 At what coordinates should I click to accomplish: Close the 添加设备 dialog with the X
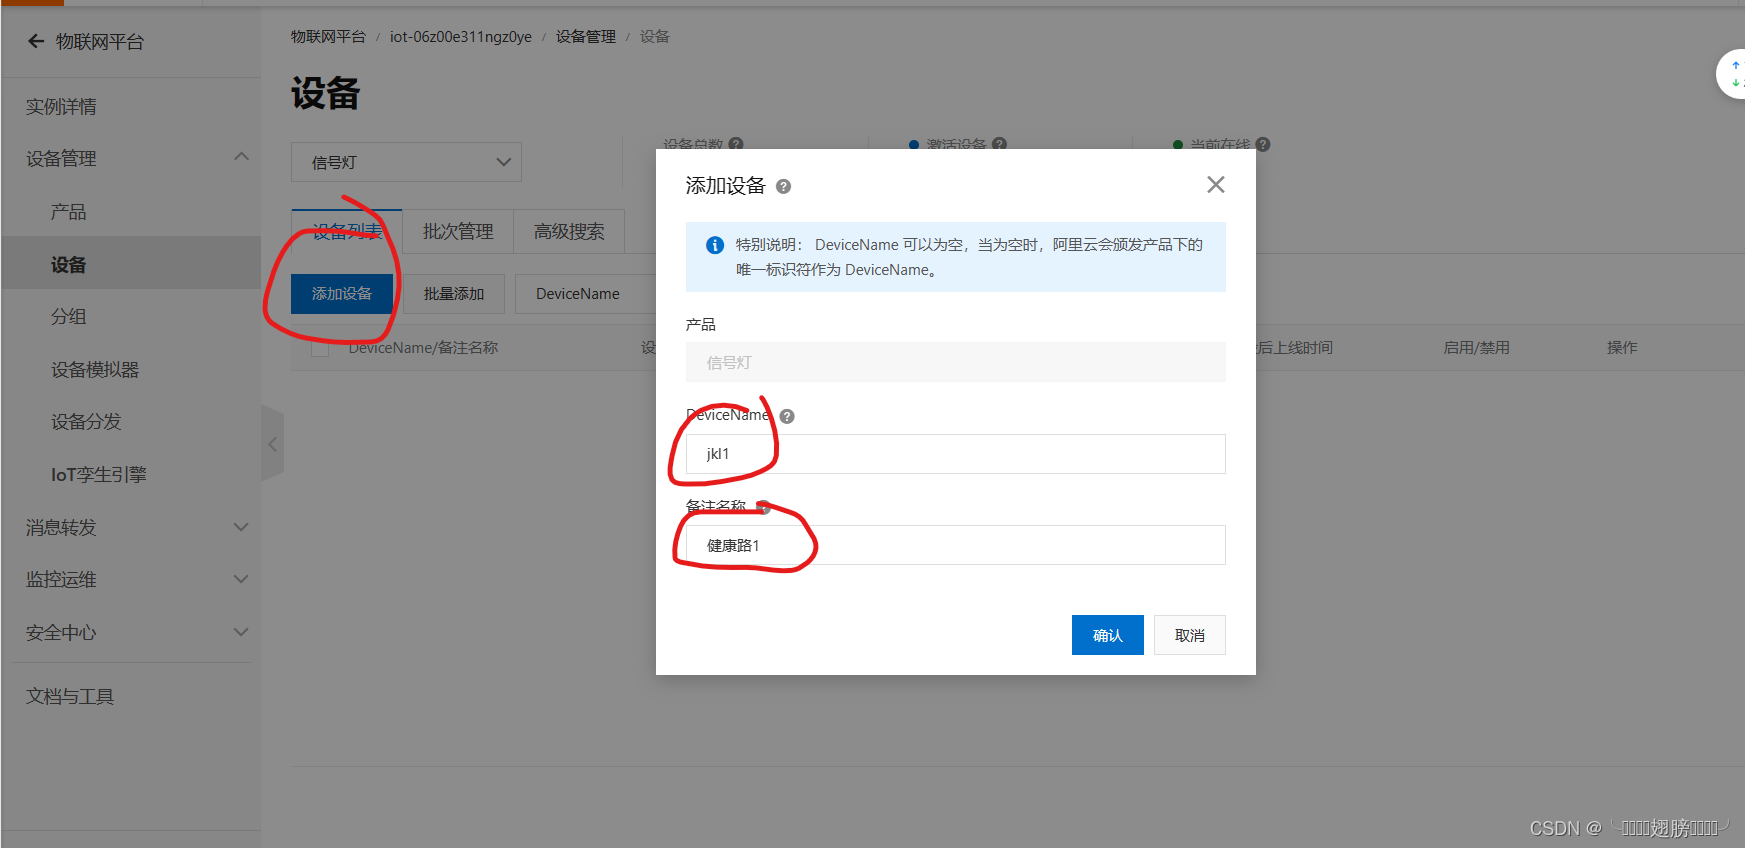pos(1215,184)
